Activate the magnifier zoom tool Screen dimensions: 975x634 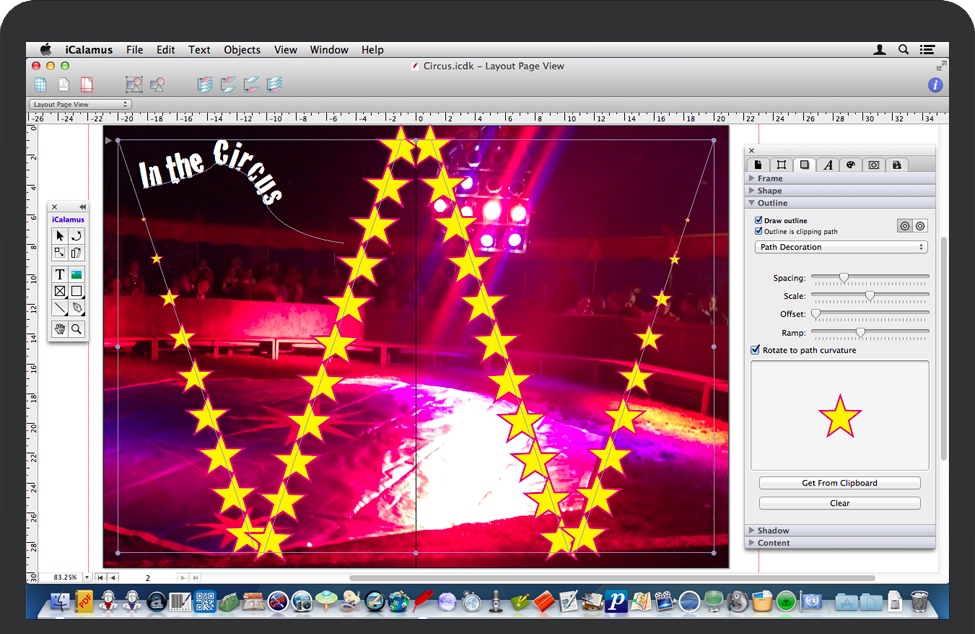pos(77,329)
